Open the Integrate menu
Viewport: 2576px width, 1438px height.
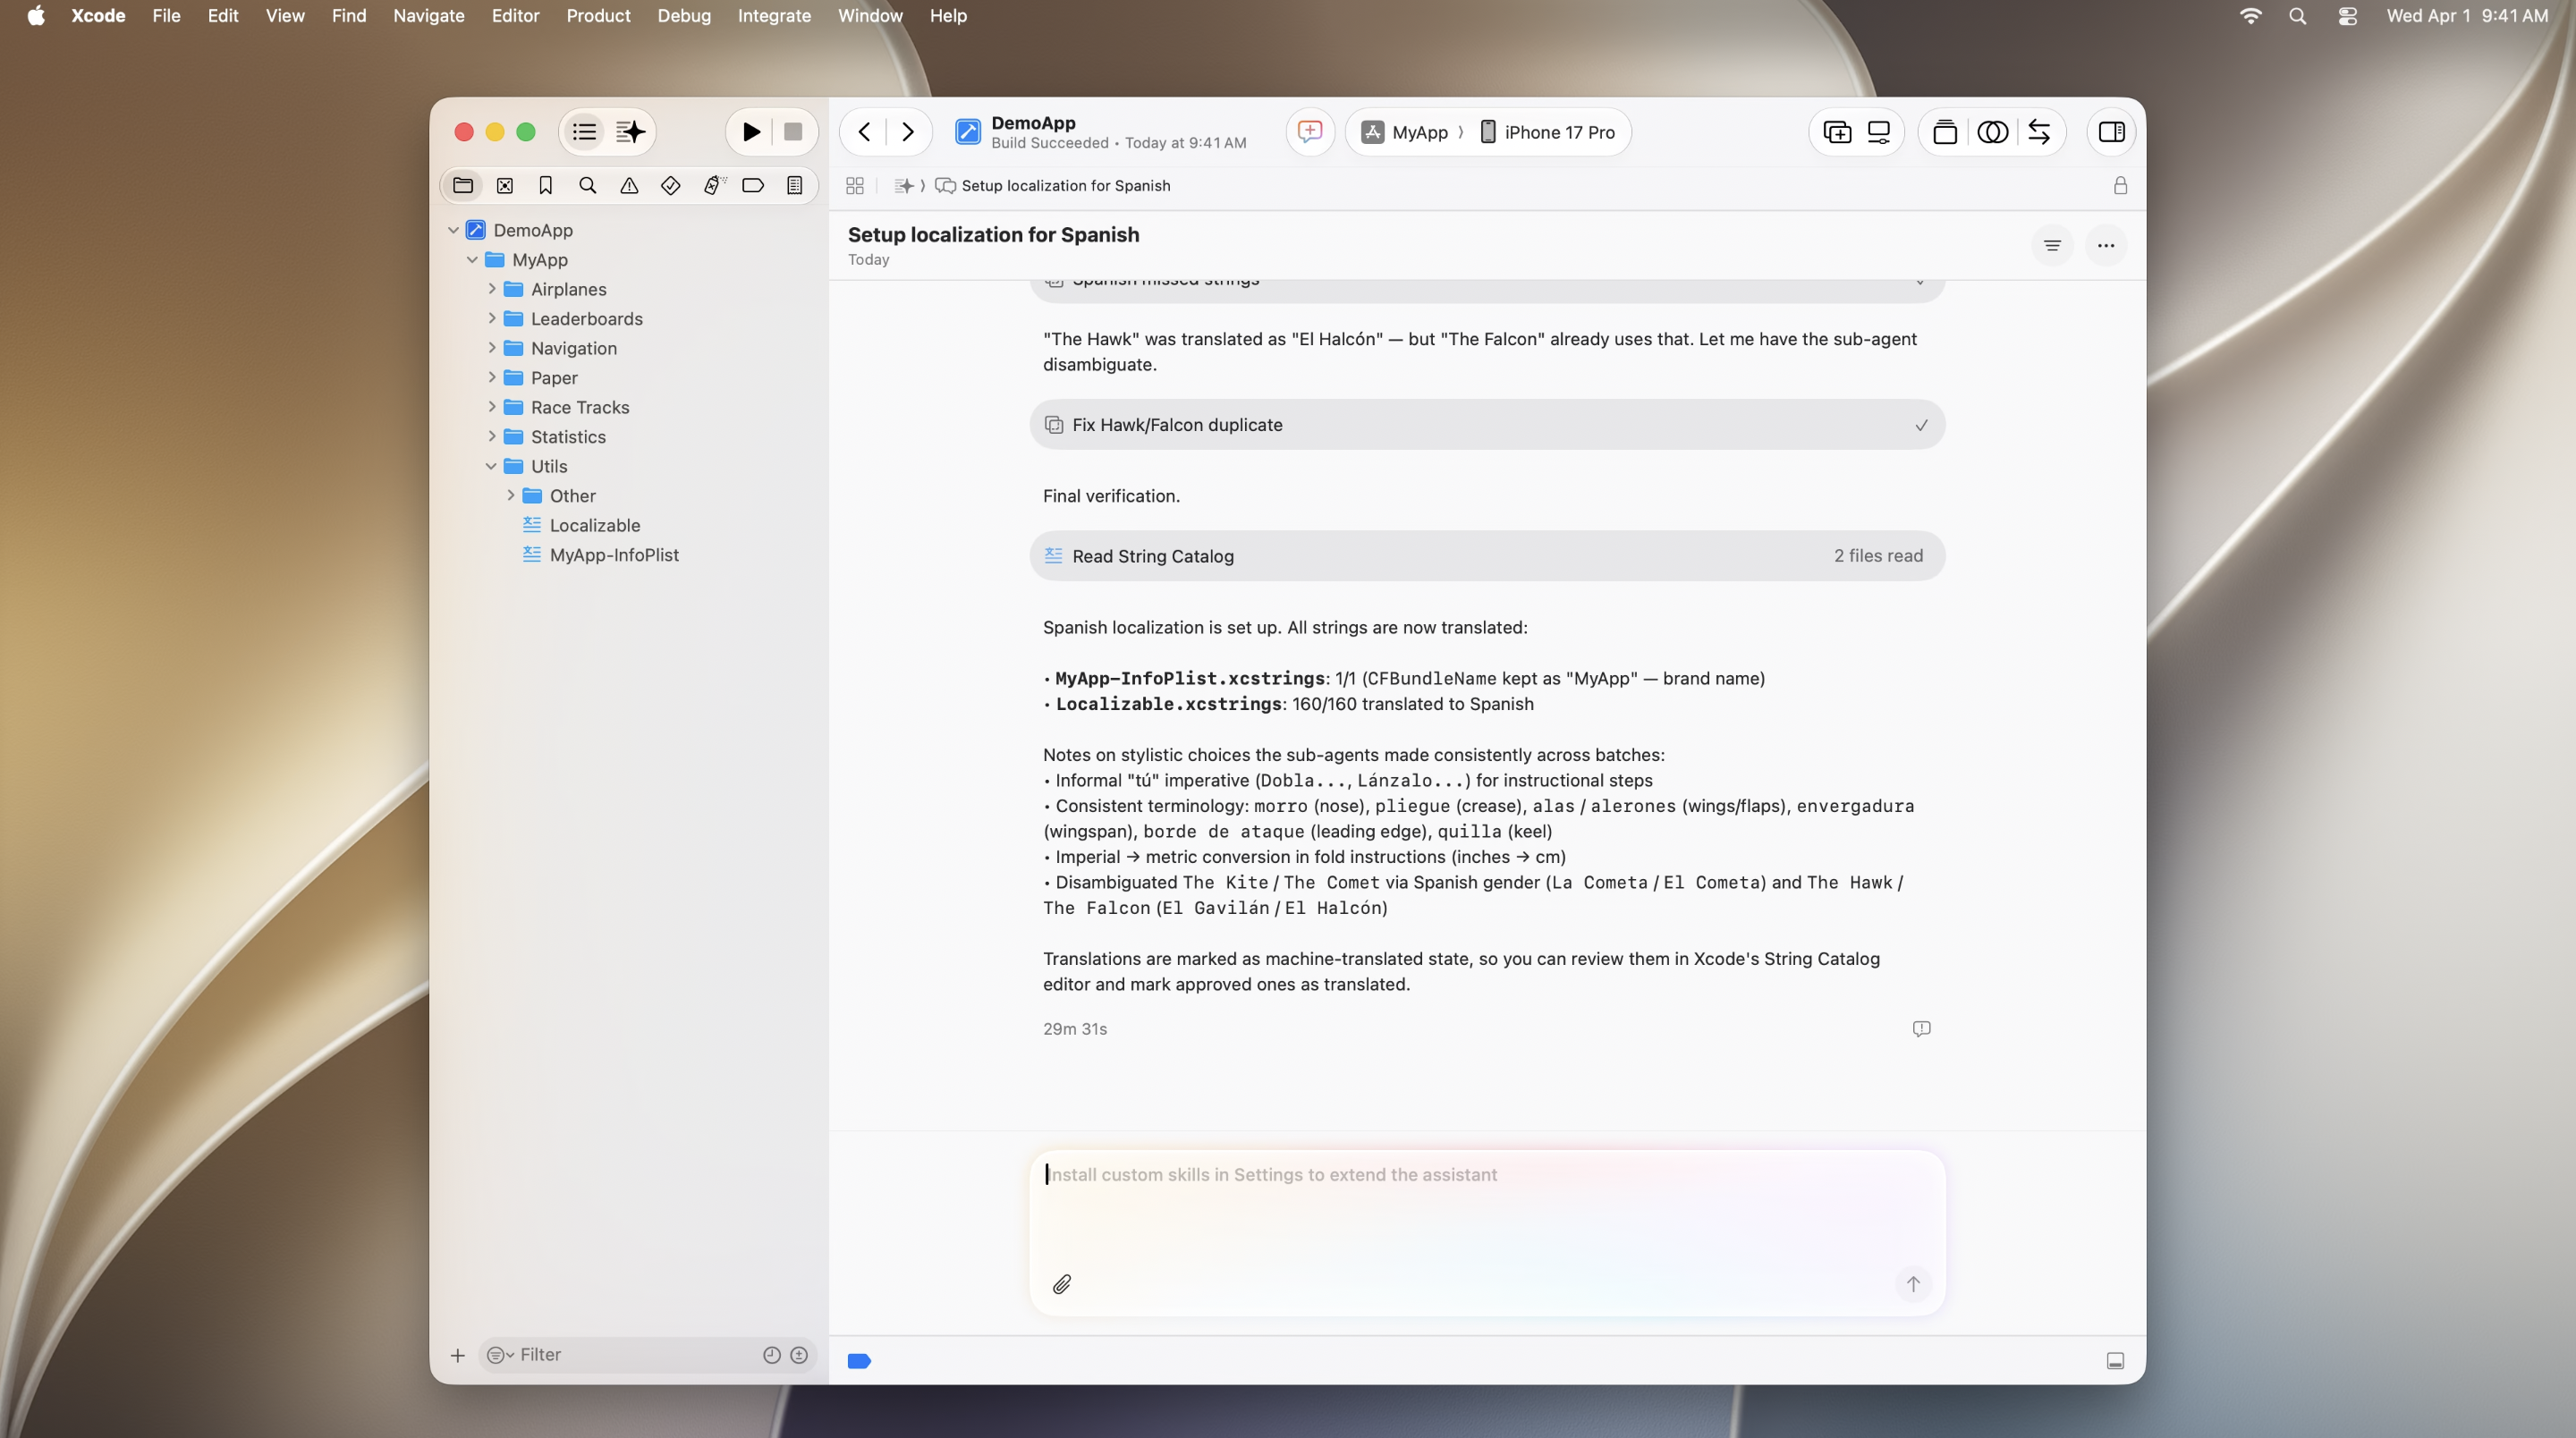click(774, 16)
